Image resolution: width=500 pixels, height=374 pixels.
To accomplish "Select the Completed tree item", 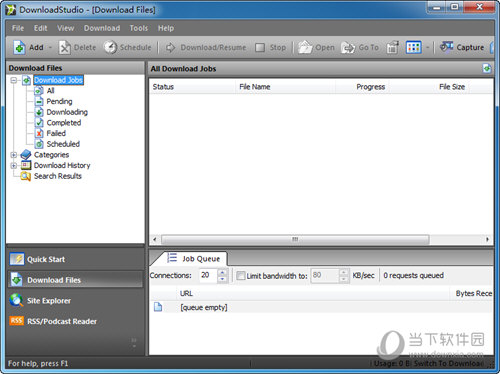I will tap(64, 123).
